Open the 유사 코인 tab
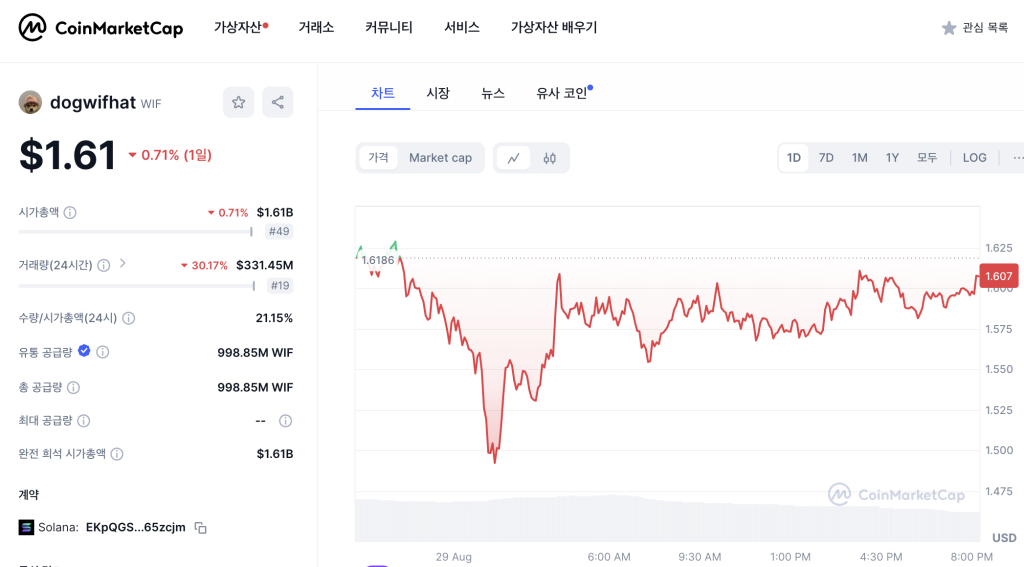The width and height of the screenshot is (1024, 567). 563,93
